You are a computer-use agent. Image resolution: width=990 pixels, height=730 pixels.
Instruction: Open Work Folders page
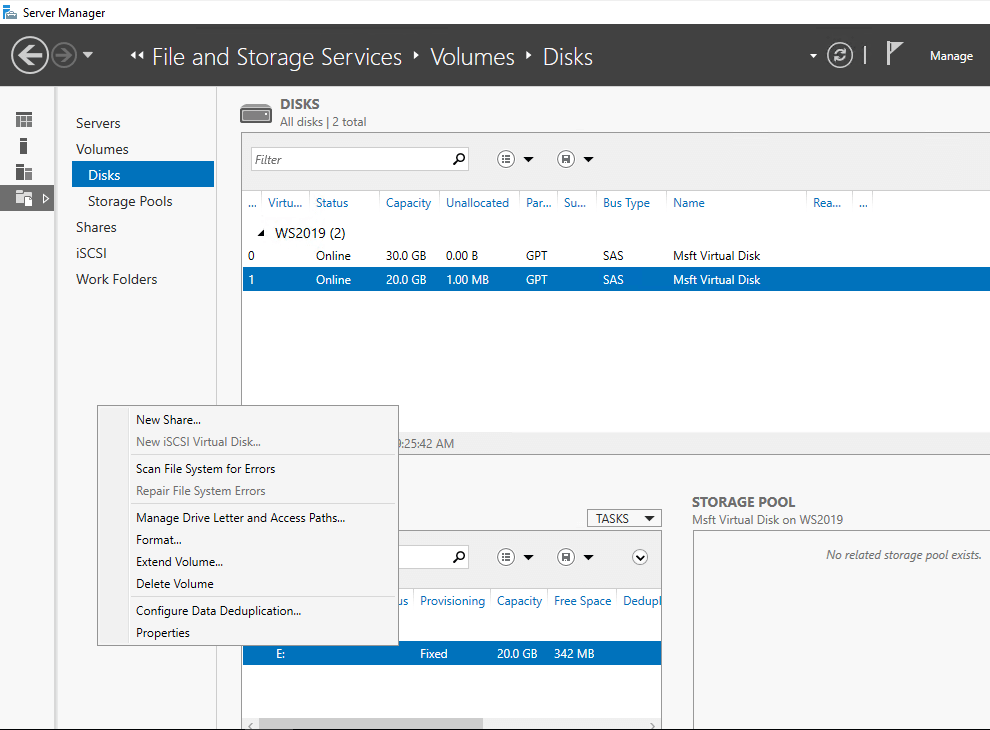point(116,279)
